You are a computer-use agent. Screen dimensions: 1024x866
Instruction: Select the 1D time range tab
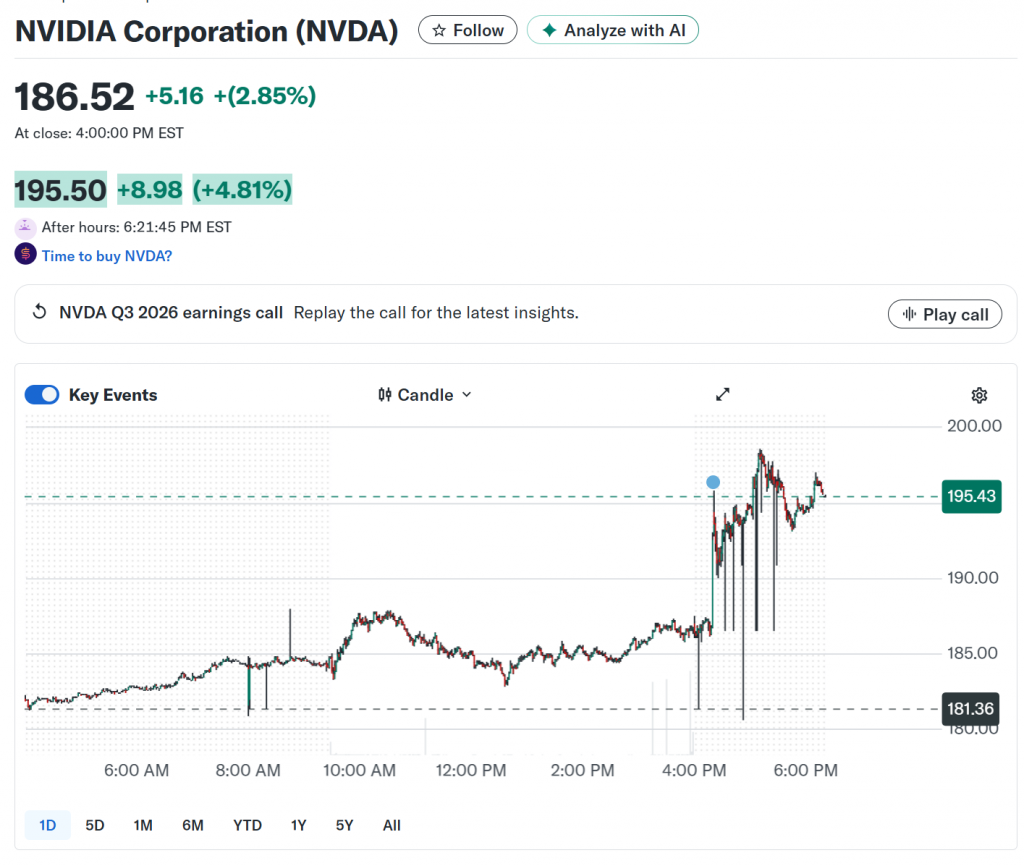click(47, 825)
